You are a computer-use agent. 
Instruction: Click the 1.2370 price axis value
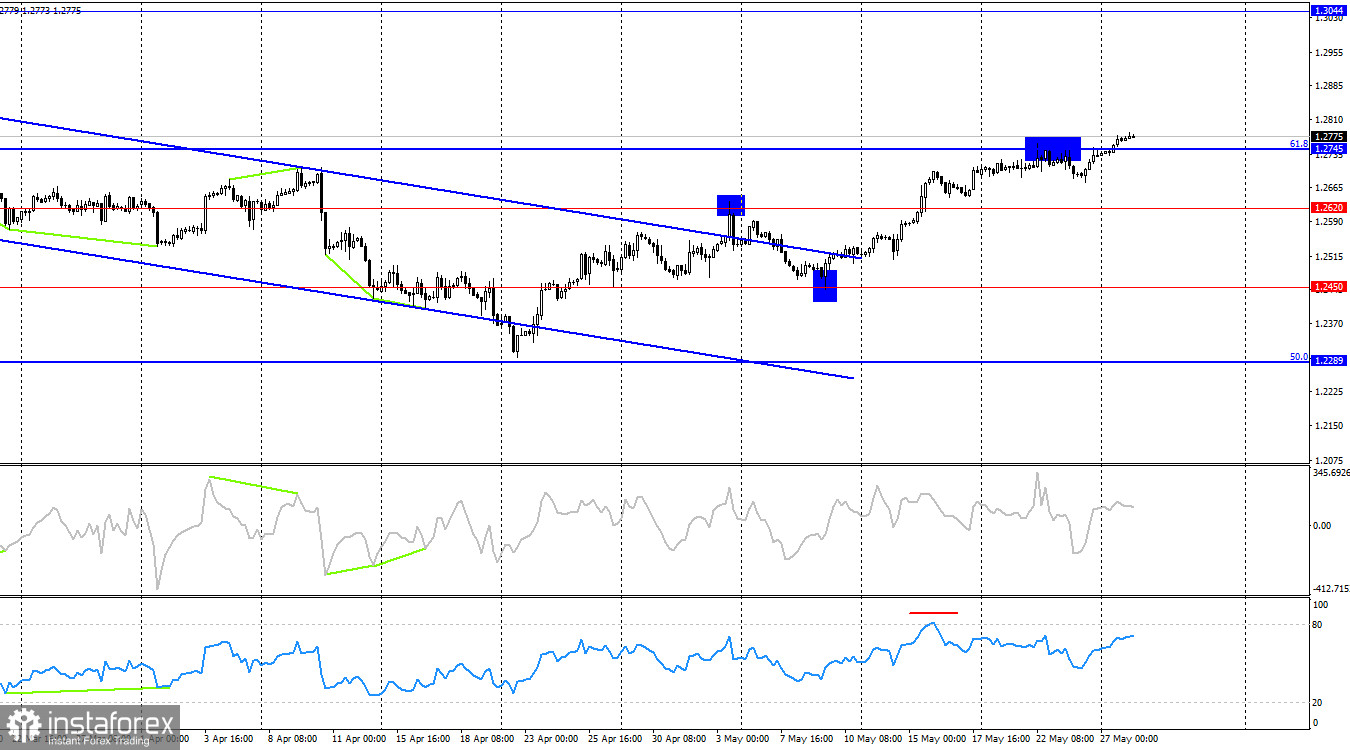tap(1328, 323)
